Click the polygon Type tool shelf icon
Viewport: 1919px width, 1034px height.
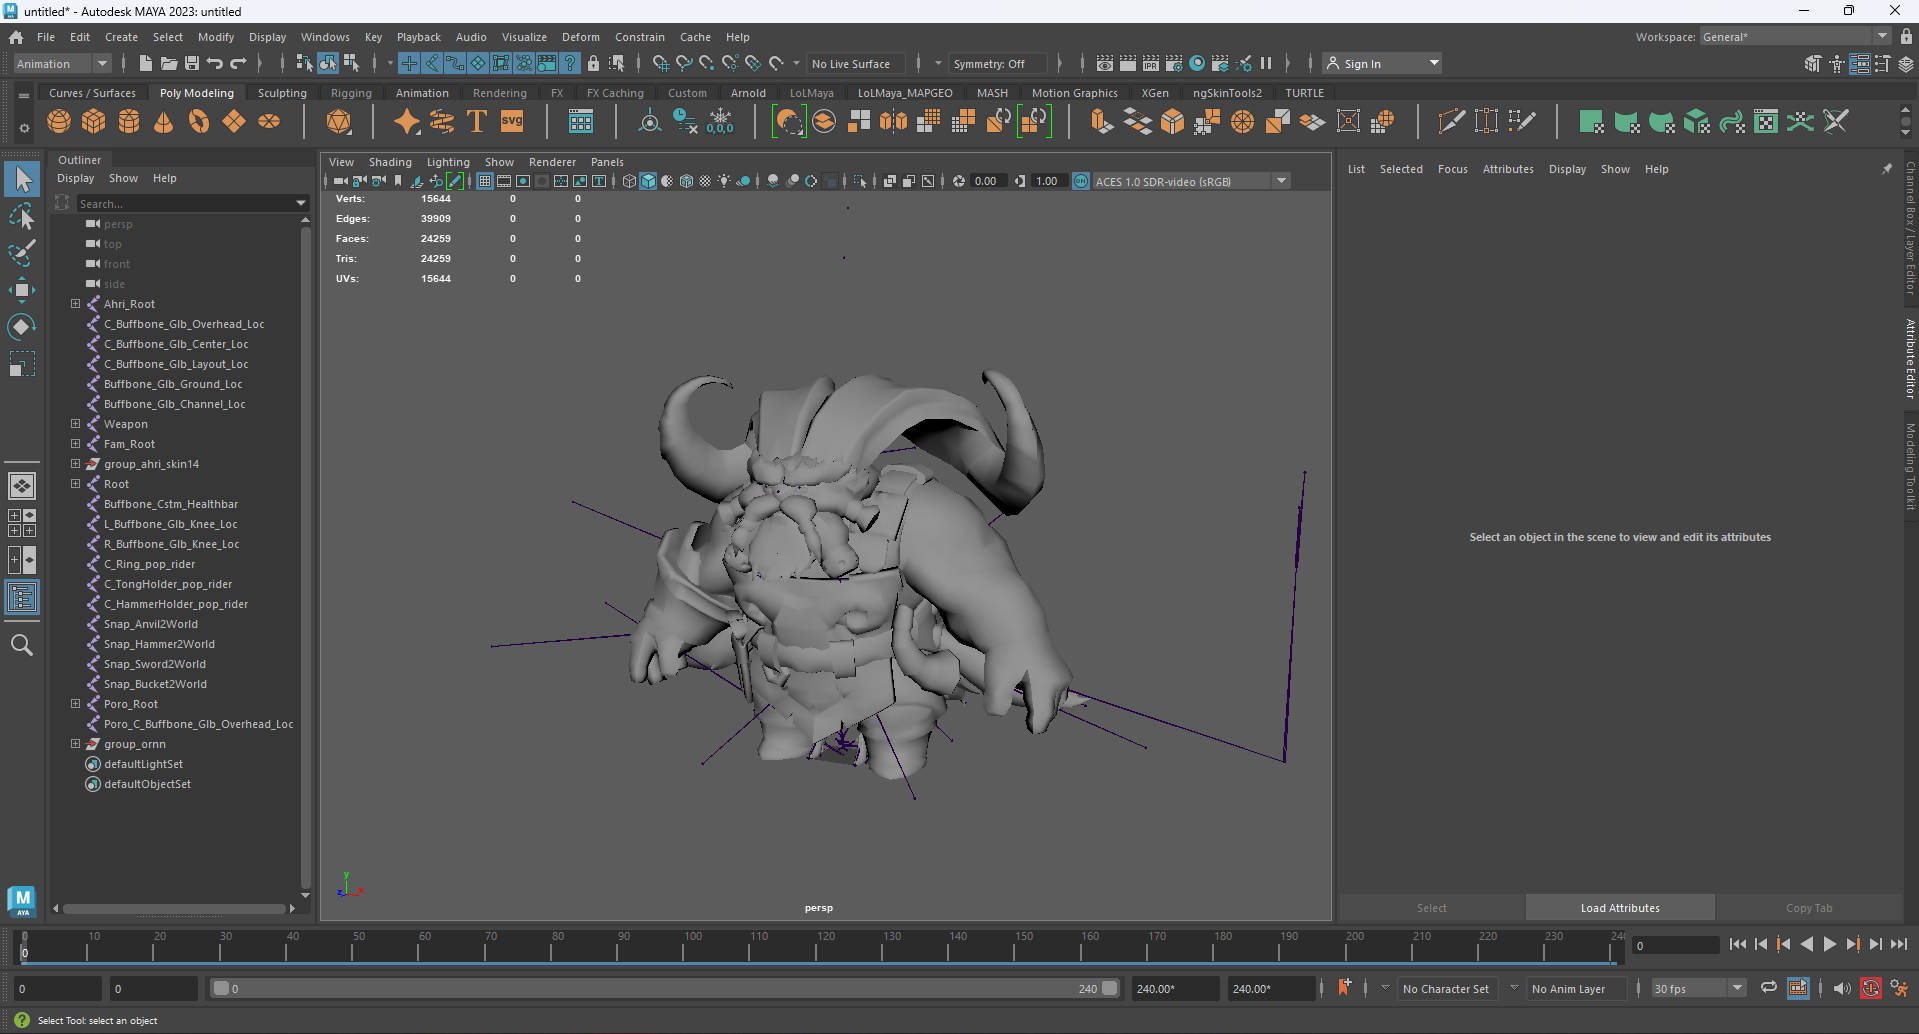point(477,122)
